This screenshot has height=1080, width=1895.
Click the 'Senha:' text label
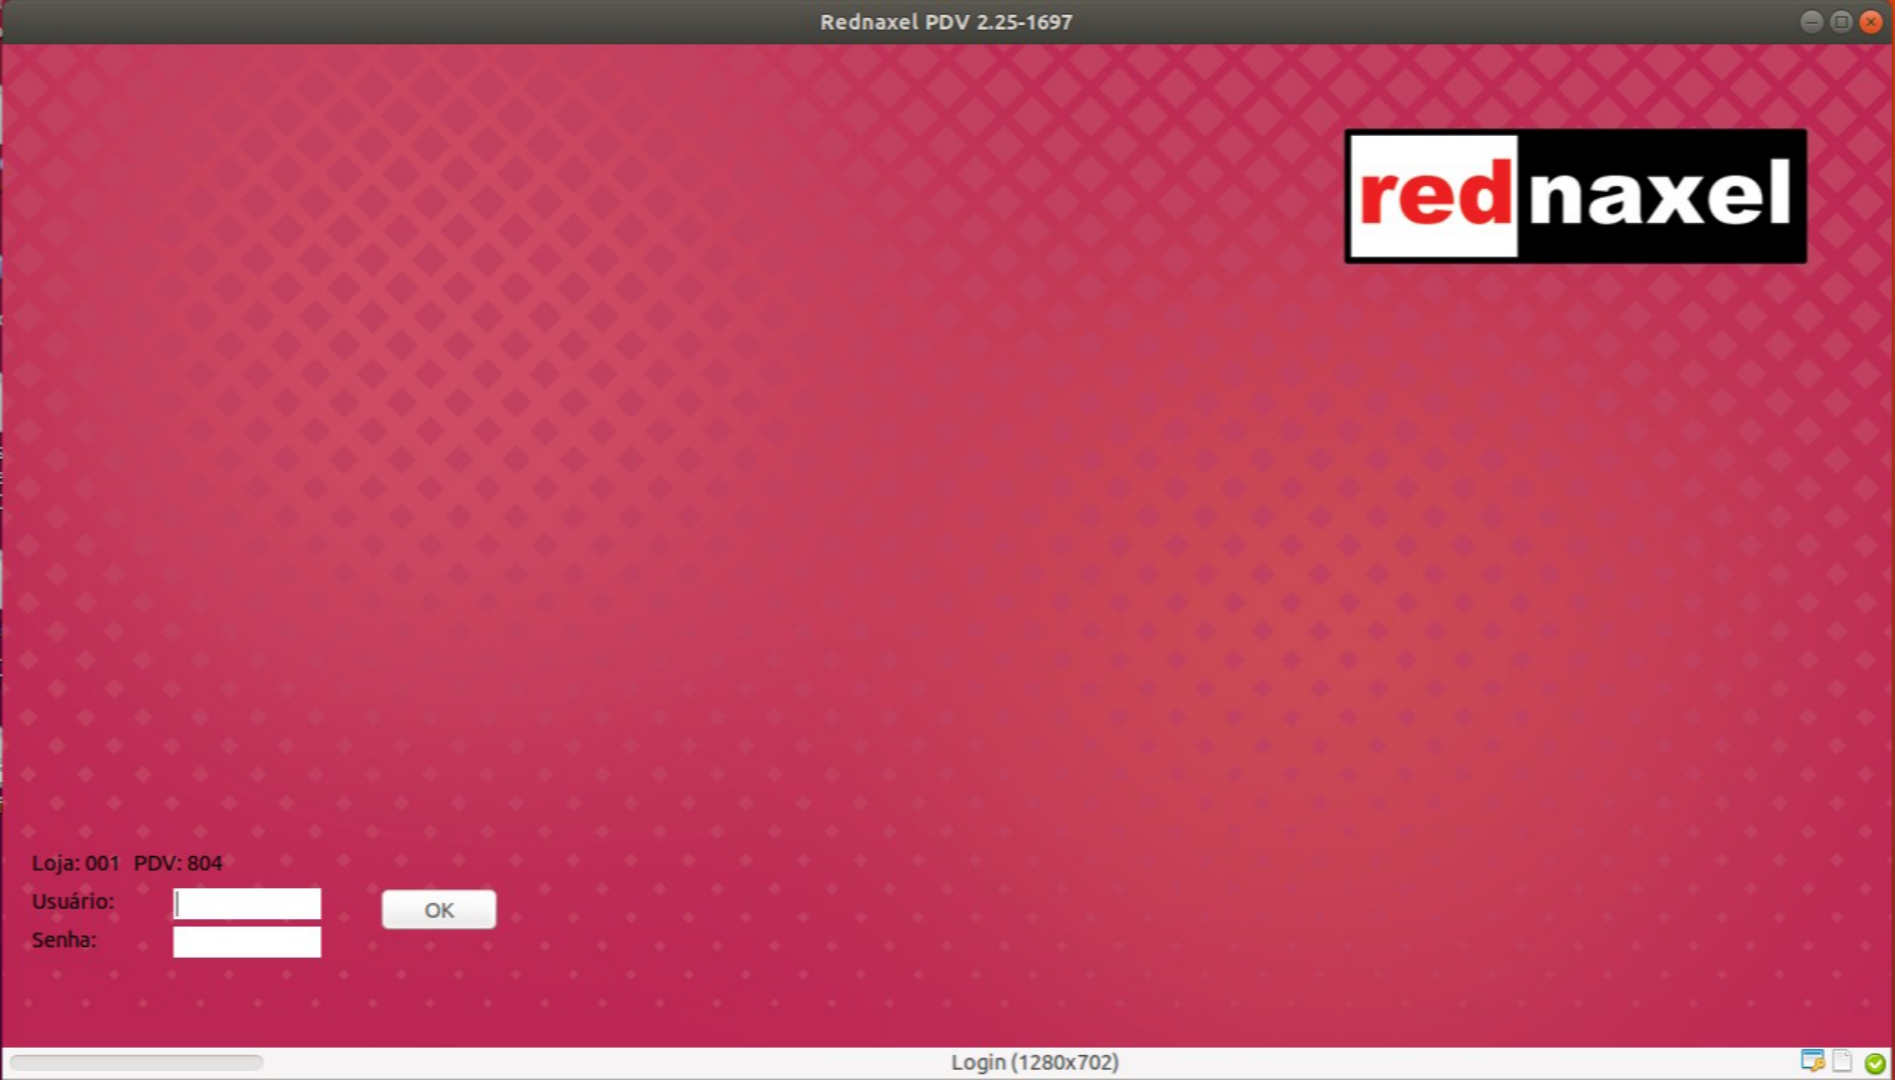[x=65, y=940]
